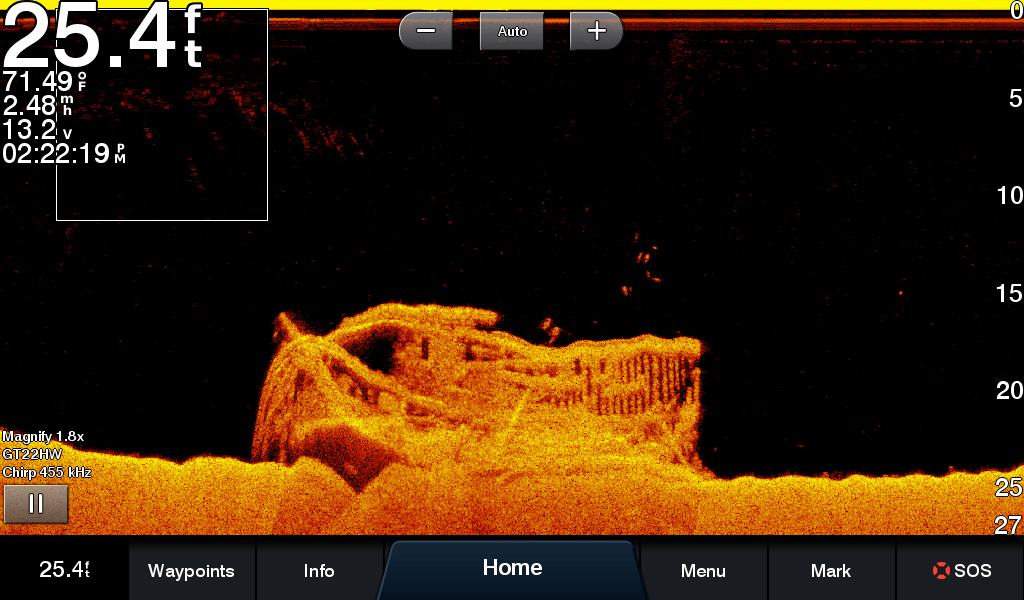Tap the Chirp 455 kHz frequency label
Screen dimensions: 1024x600
[x=47, y=471]
